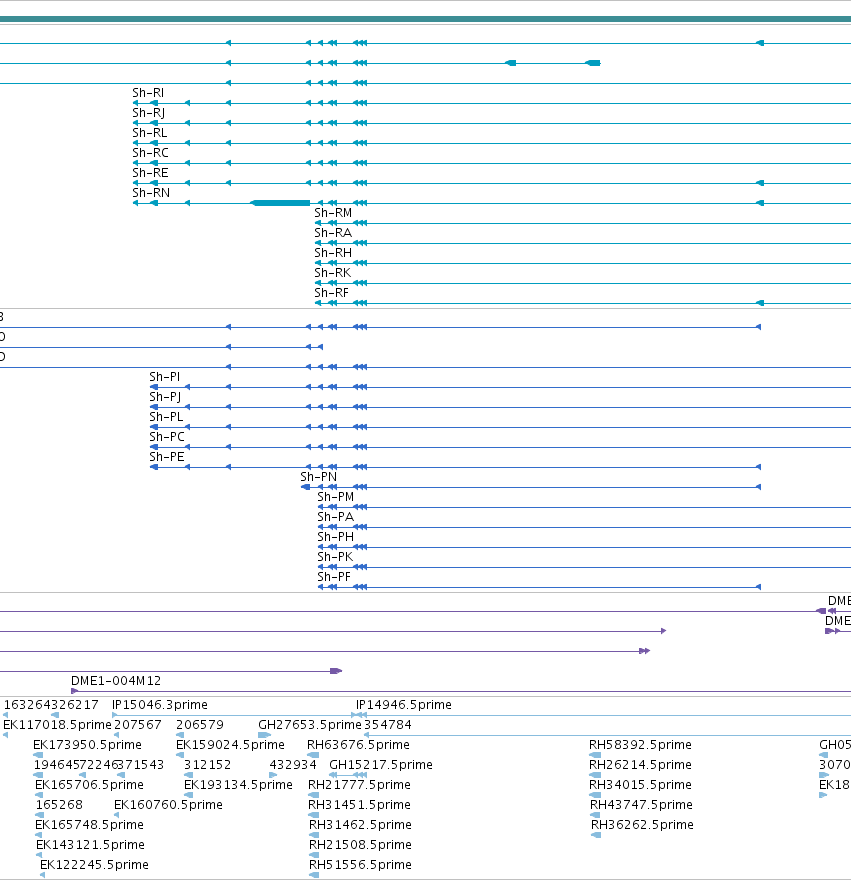The image size is (851, 880).
Task: Select the 206579 feature label
Action: 200,725
